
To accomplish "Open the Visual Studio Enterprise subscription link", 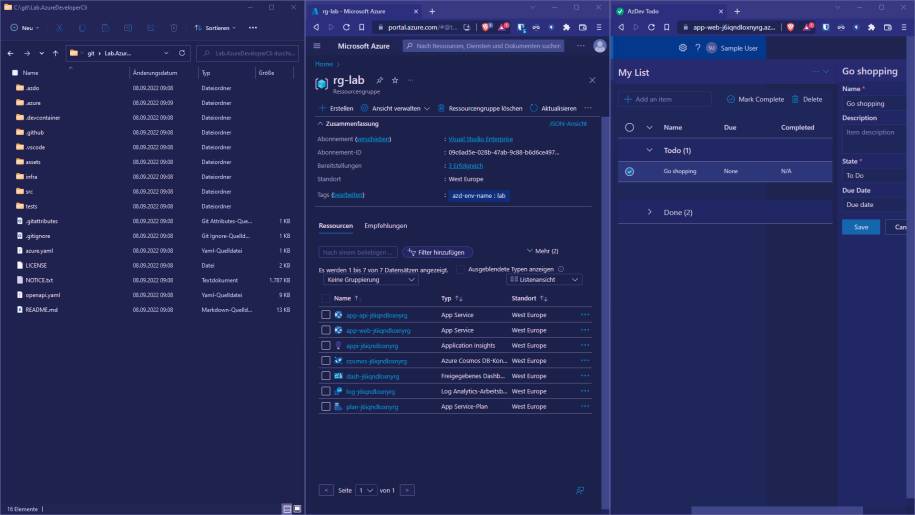I will coord(480,139).
